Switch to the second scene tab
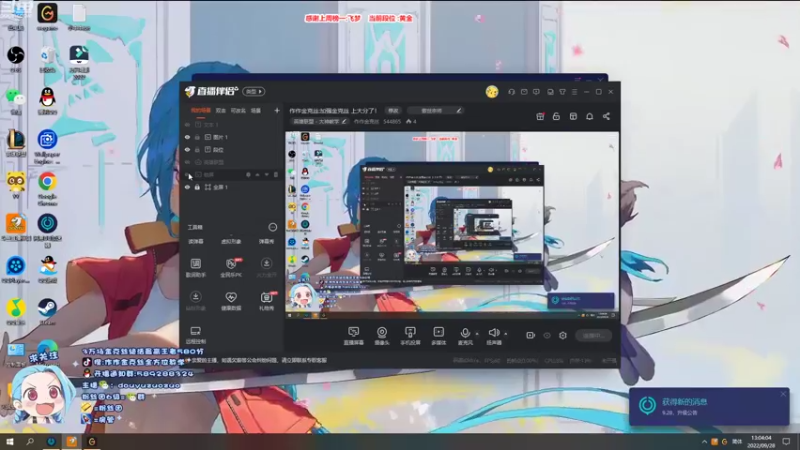800x450 pixels. (220, 110)
